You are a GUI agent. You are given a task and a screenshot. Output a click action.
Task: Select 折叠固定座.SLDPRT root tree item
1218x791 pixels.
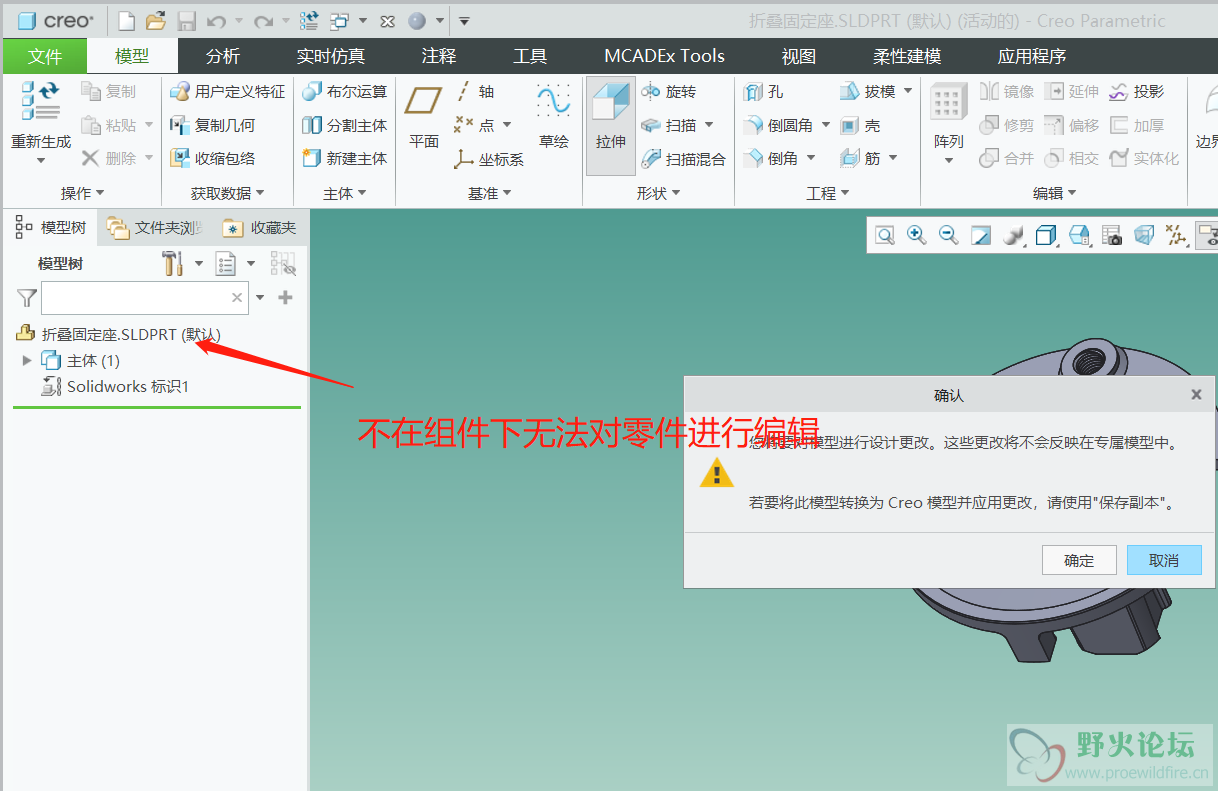[x=118, y=334]
